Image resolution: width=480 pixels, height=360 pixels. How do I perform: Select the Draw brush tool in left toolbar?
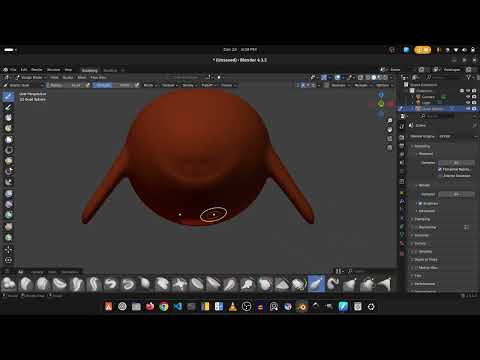click(x=9, y=97)
